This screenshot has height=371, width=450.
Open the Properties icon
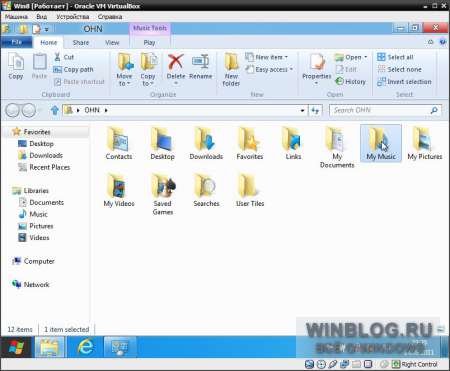click(x=316, y=62)
